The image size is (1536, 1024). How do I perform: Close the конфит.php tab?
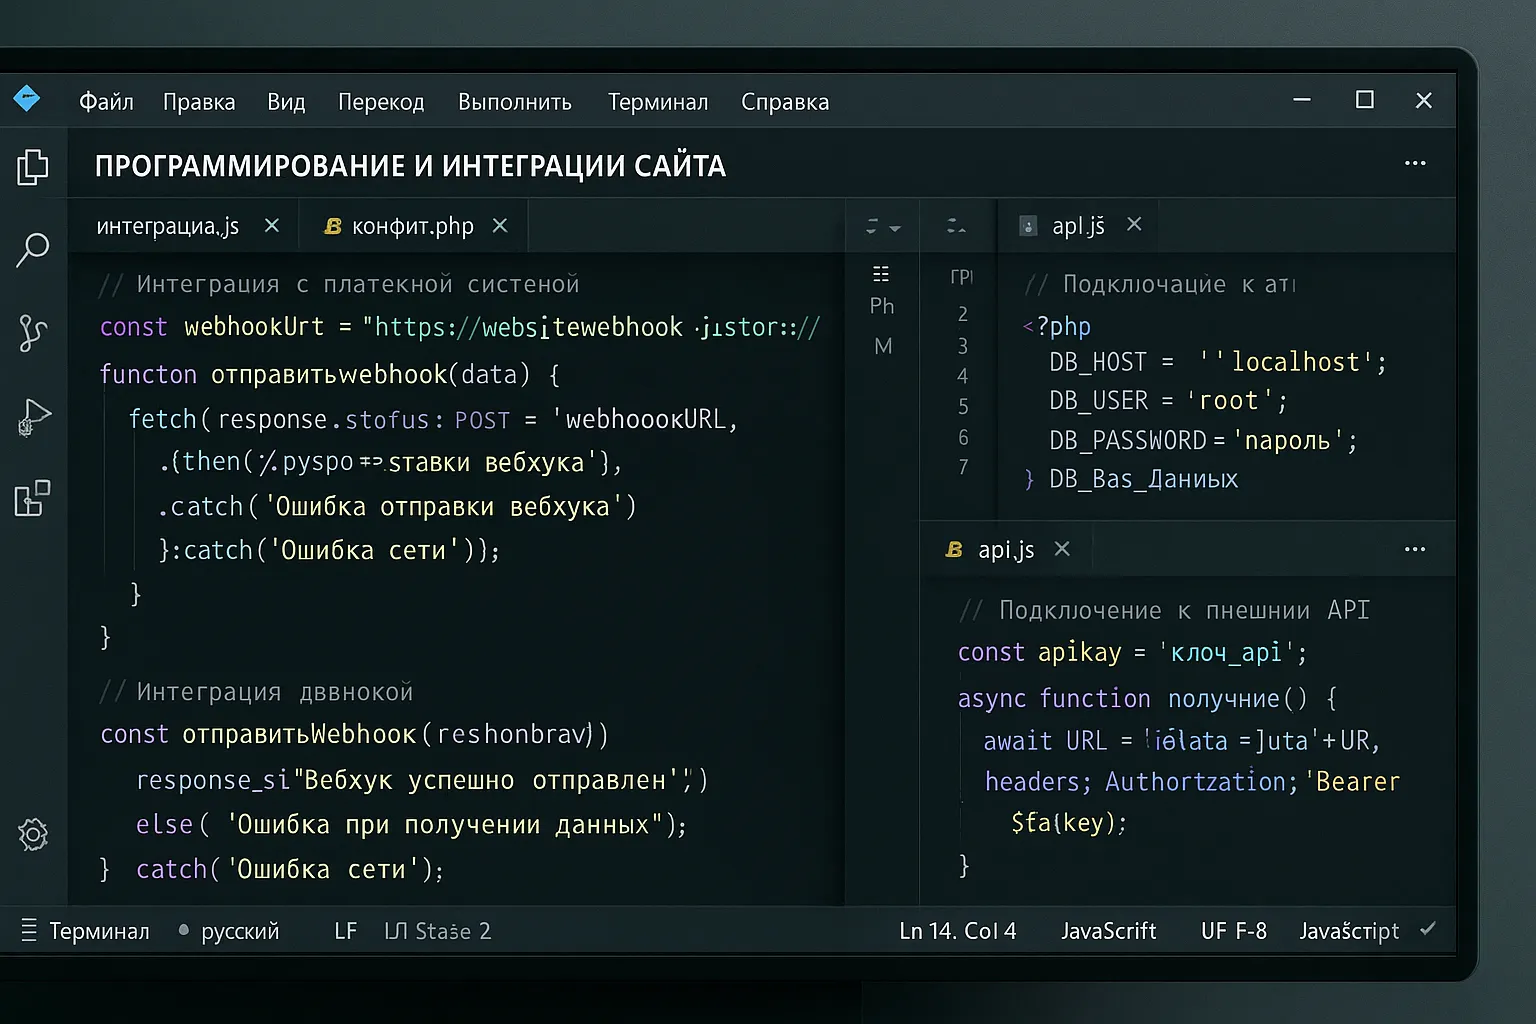[500, 226]
